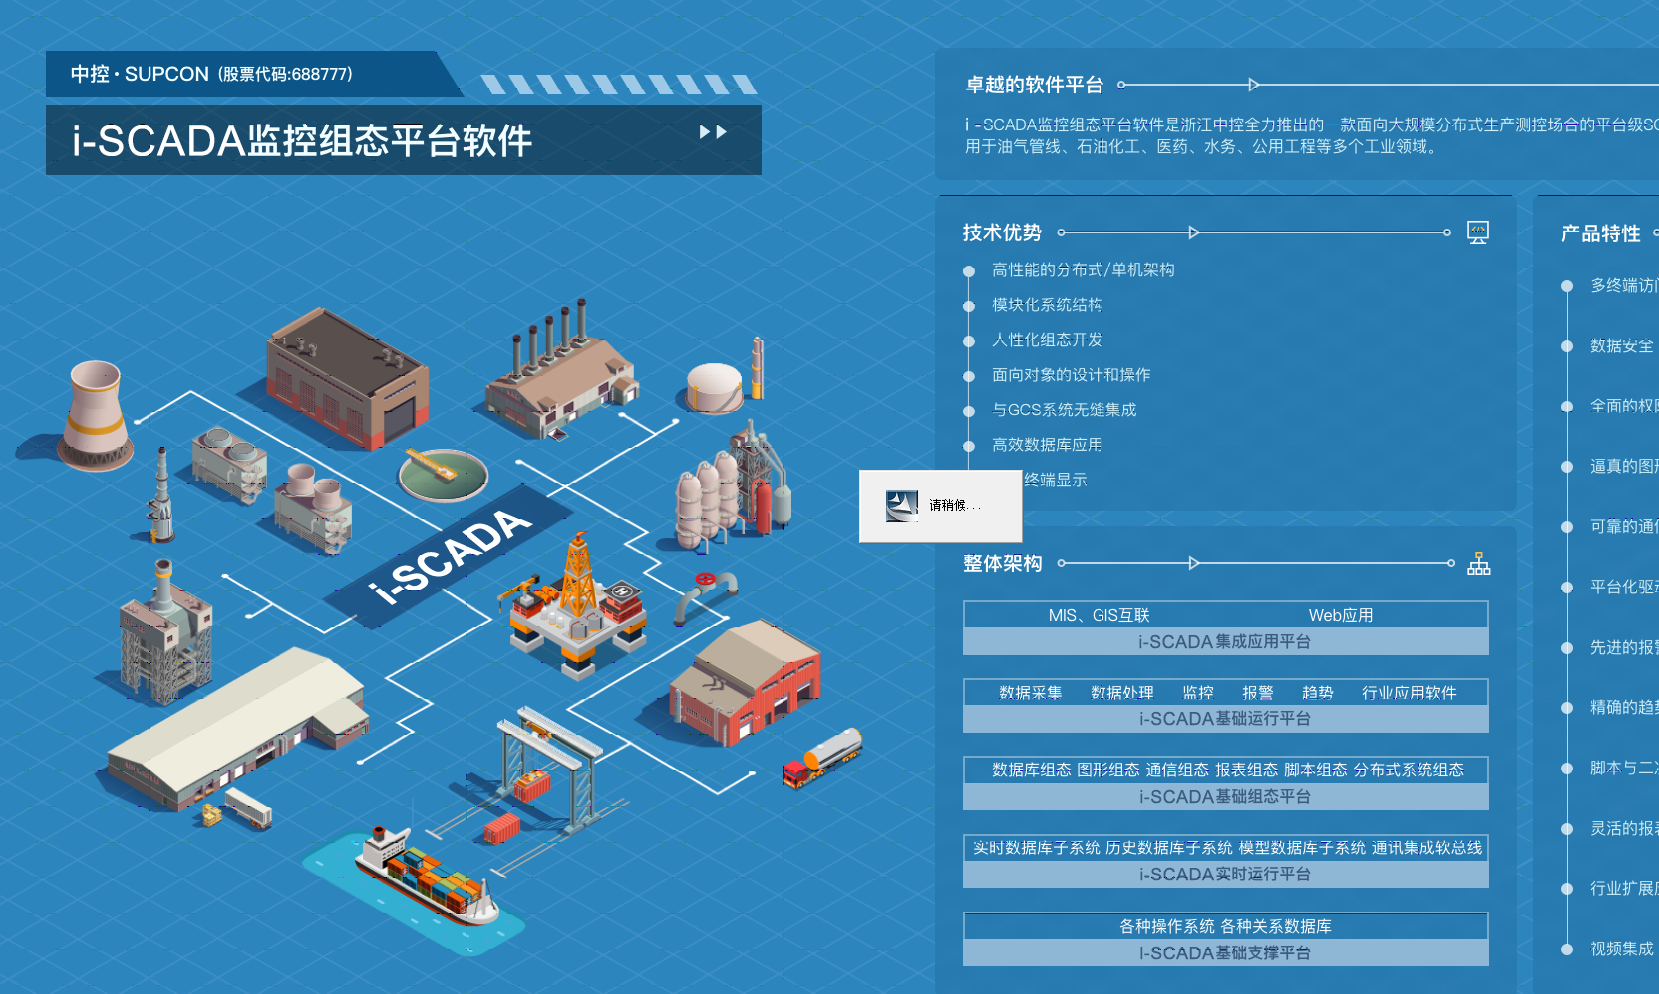Click 通讯集成软总线 label
Viewport: 1659px width, 994px height.
1427,848
